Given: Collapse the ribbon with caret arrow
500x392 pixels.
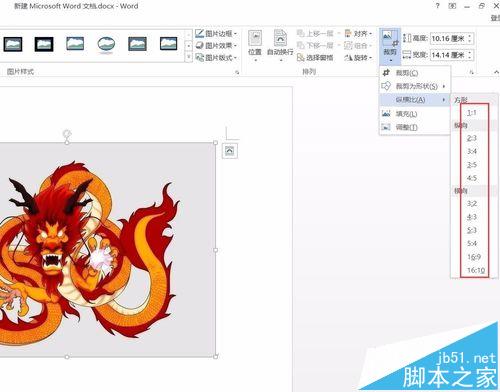Looking at the screenshot, I should coord(496,72).
